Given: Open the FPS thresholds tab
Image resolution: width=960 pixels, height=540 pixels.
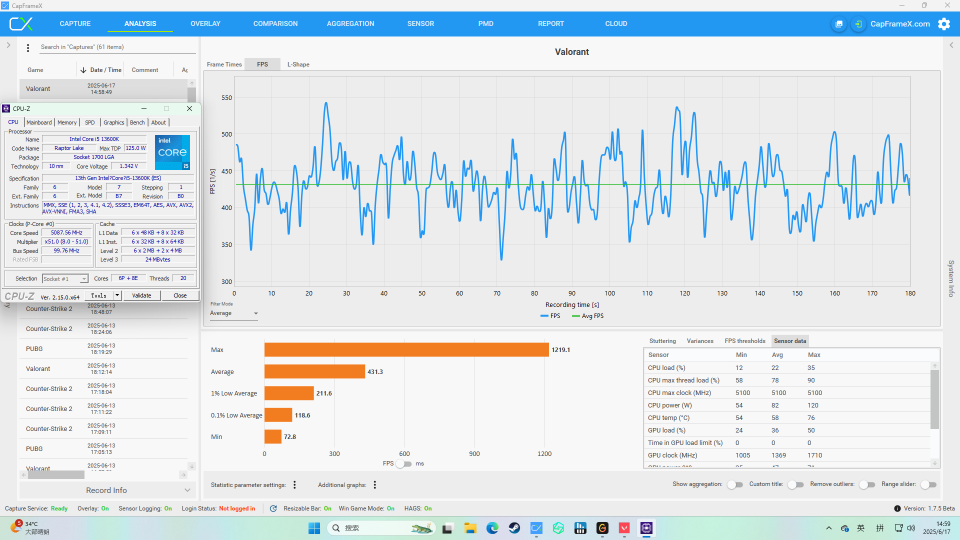Looking at the screenshot, I should (x=744, y=341).
